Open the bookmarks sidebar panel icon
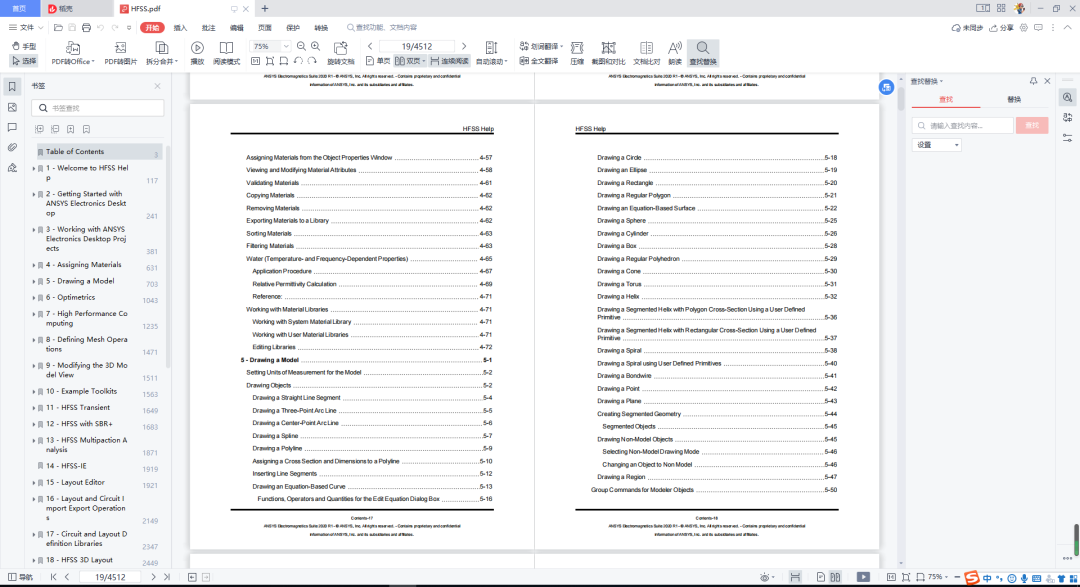 click(12, 87)
